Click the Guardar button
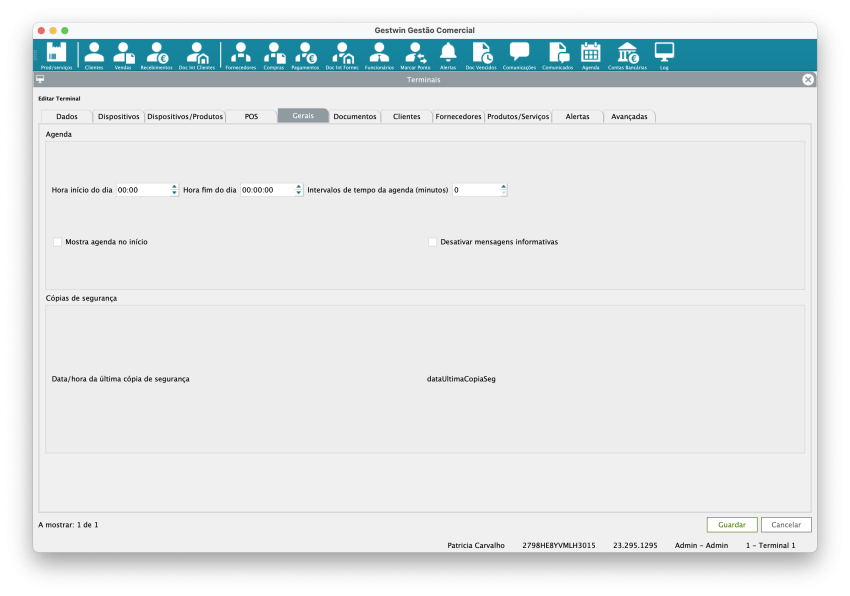This screenshot has width=850, height=596. click(x=731, y=525)
